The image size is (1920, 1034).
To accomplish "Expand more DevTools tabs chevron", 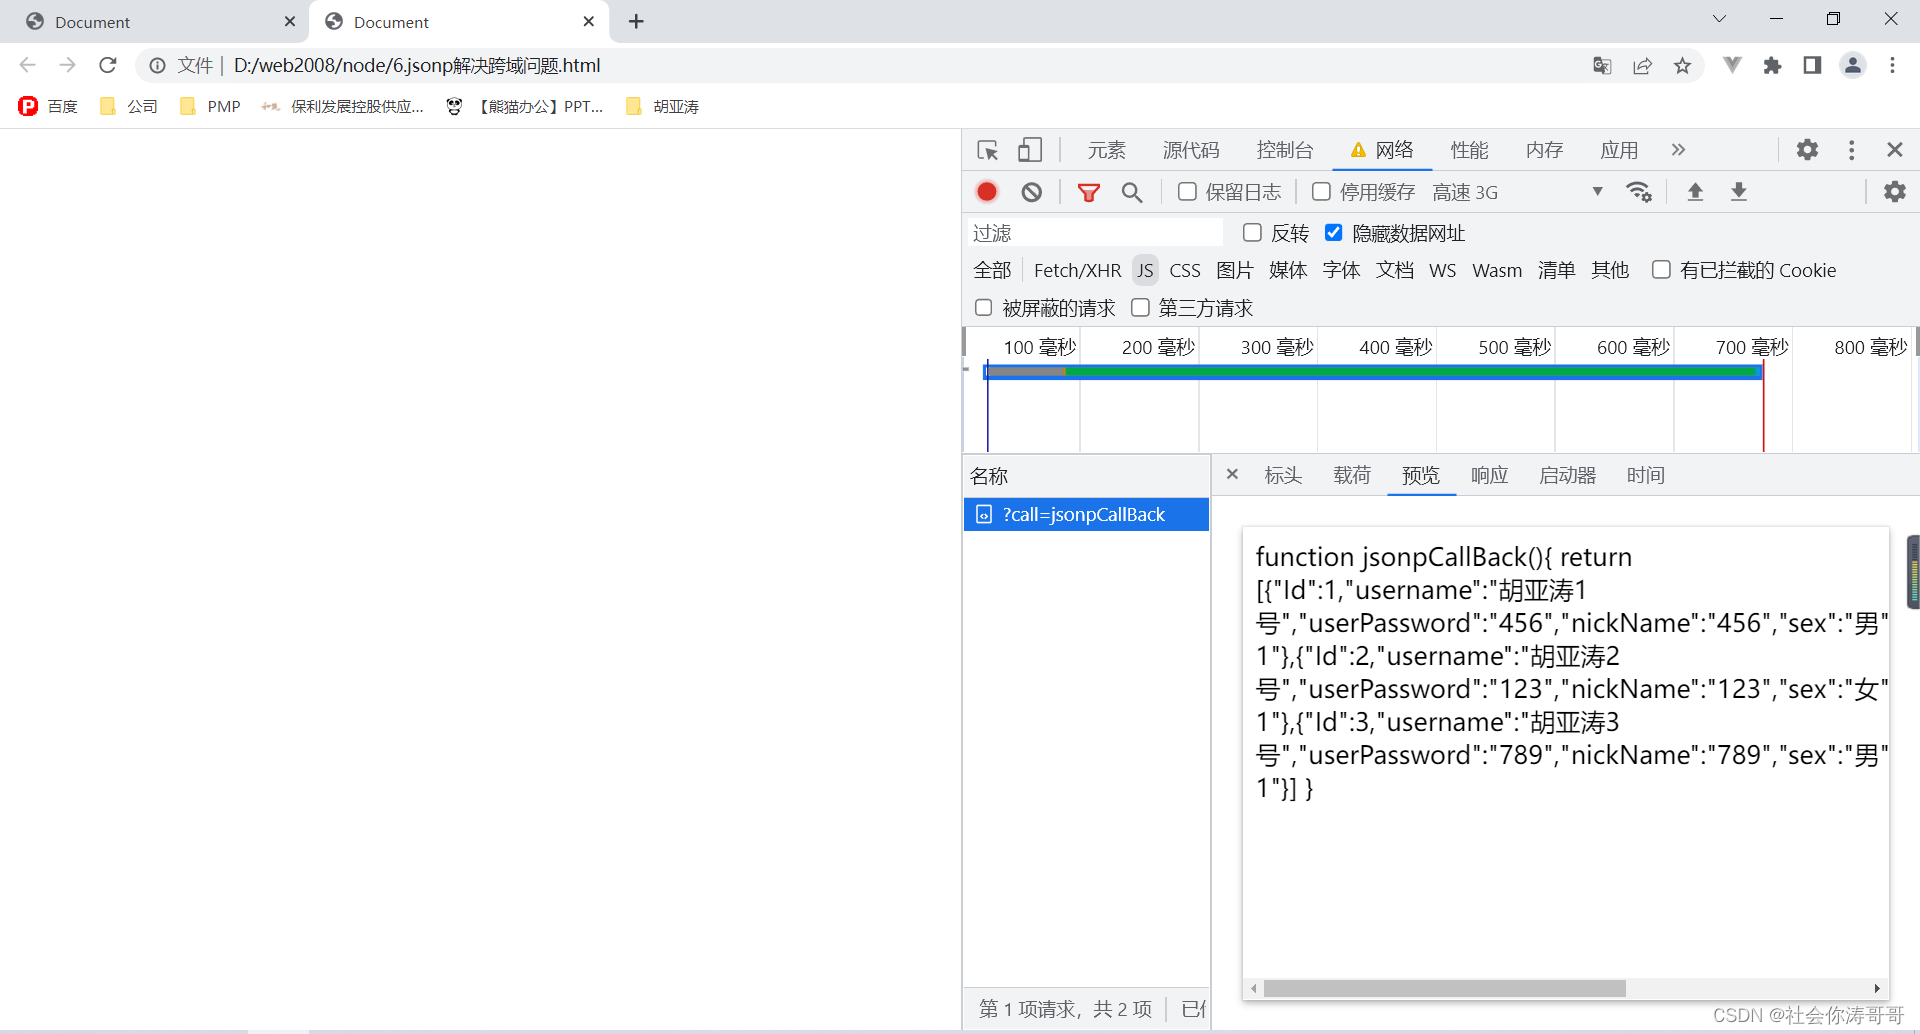I will click(x=1678, y=150).
